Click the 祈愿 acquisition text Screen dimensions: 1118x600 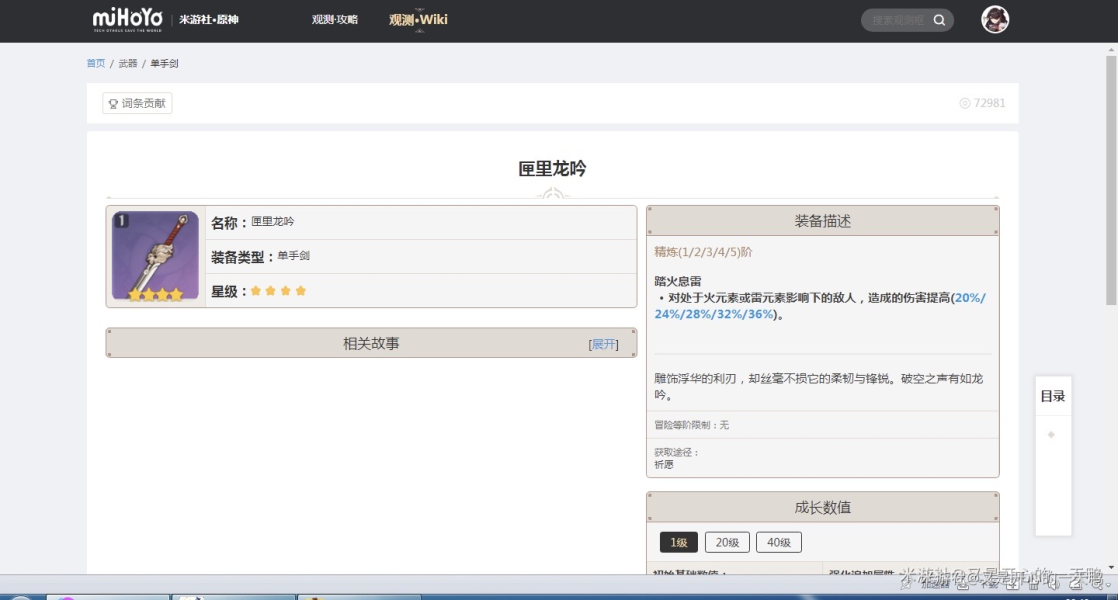tap(664, 465)
